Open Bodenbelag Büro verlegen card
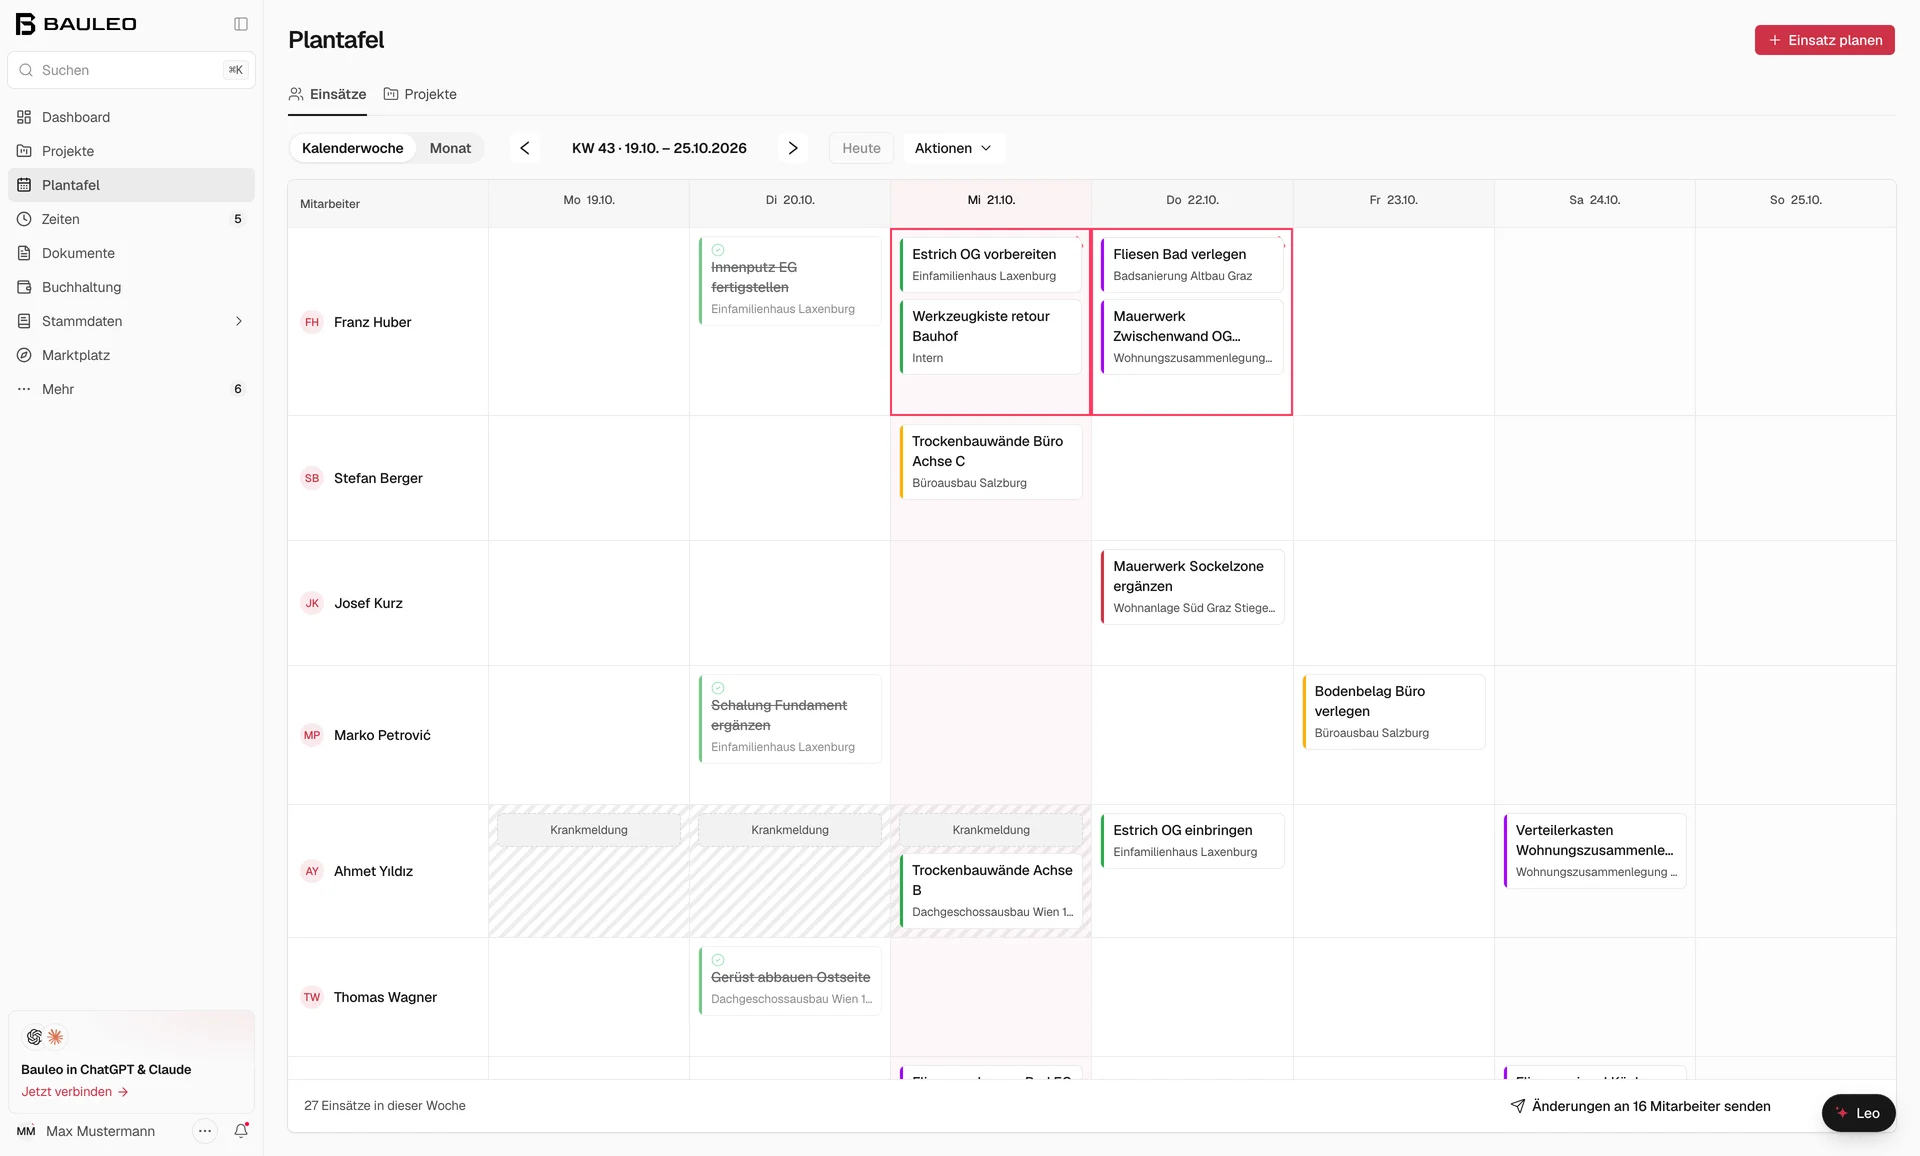Viewport: 1920px width, 1156px height. click(x=1393, y=711)
